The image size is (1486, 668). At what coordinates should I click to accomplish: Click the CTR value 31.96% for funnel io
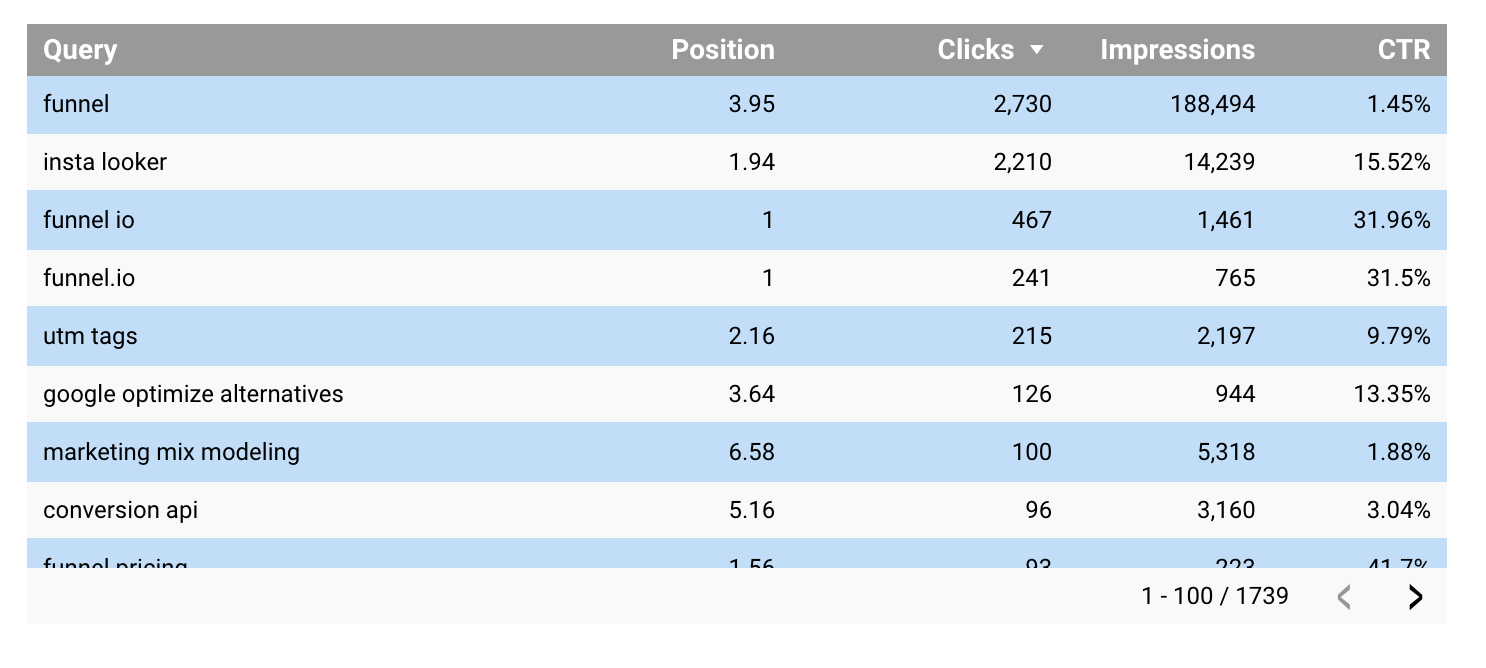[x=1392, y=220]
